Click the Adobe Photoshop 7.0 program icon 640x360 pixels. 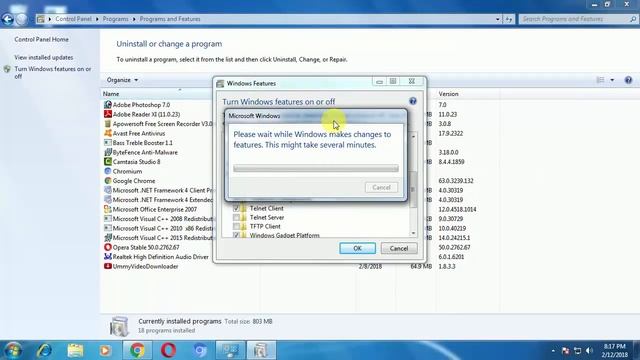pos(108,105)
